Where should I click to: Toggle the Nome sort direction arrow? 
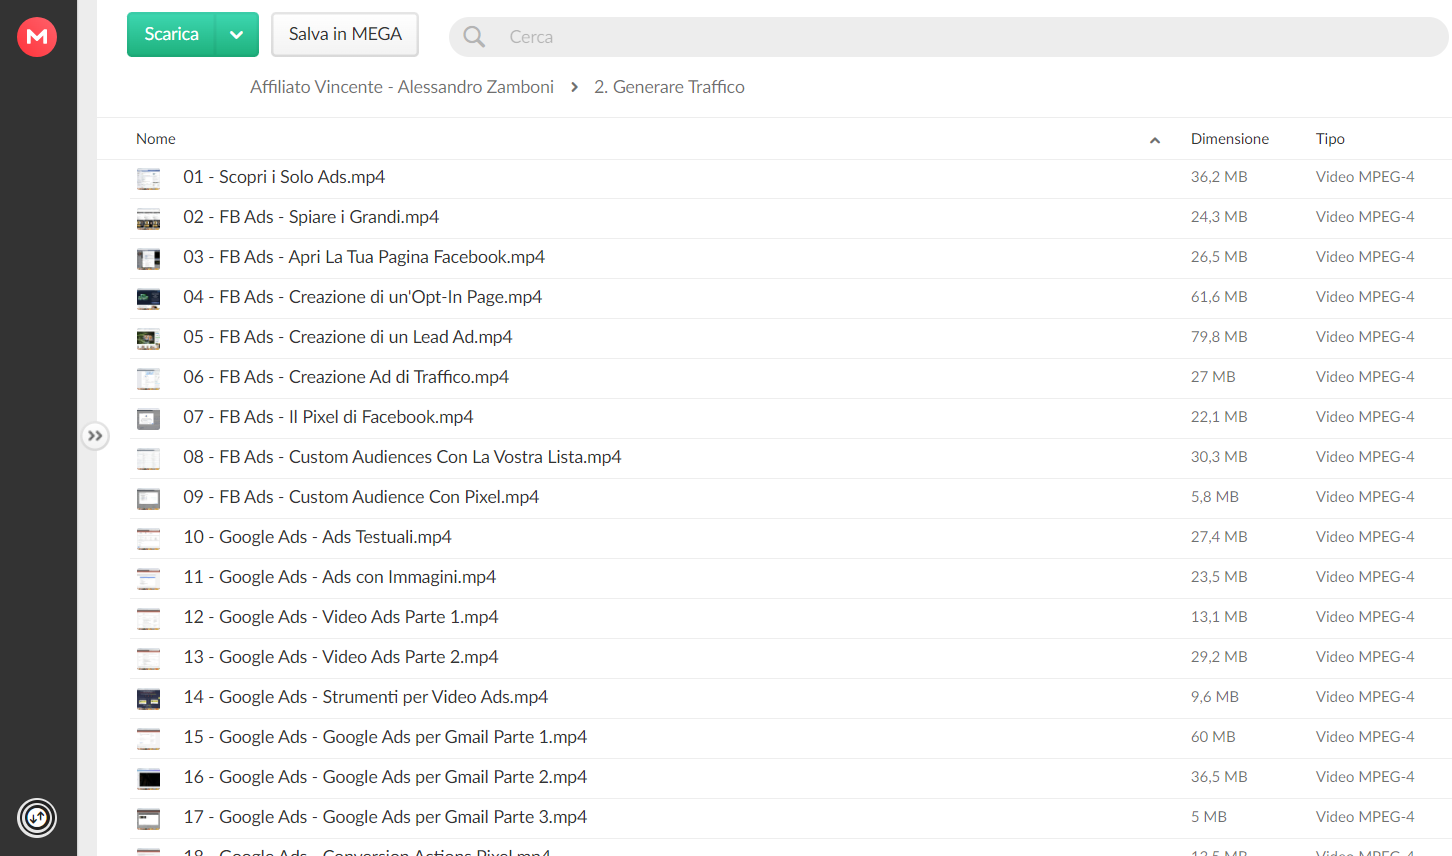(1155, 140)
